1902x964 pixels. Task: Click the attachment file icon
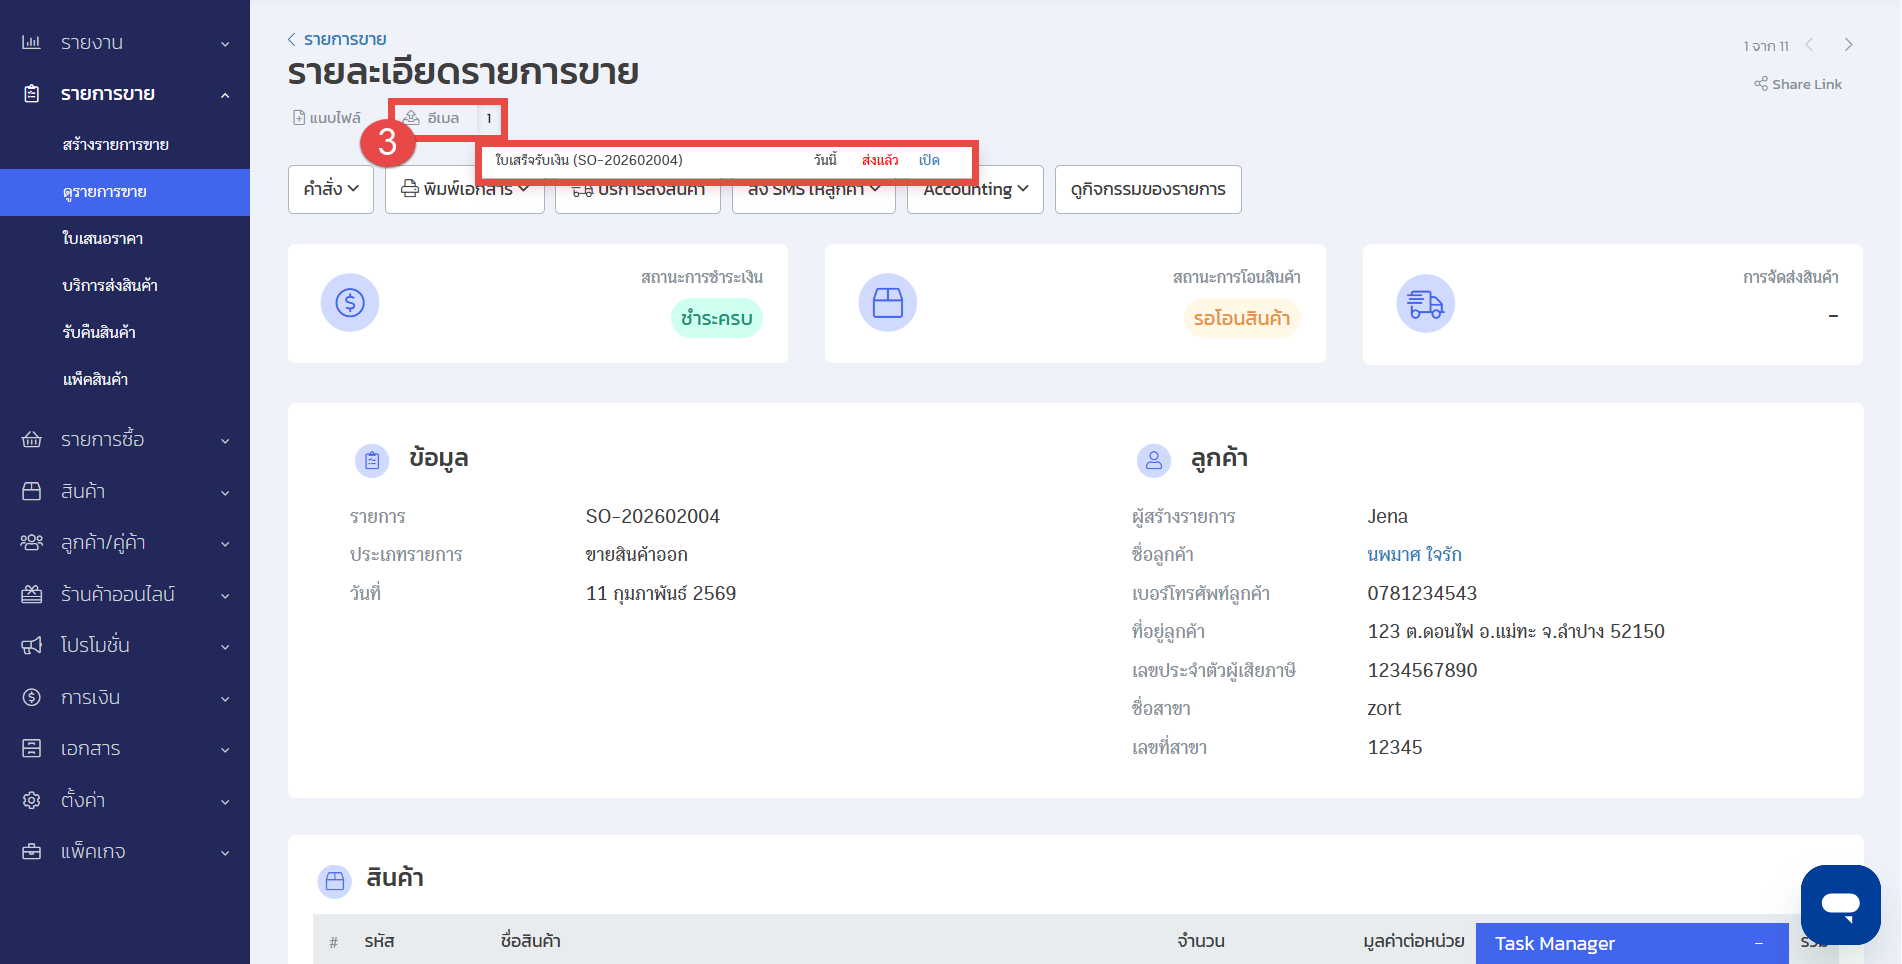(x=299, y=118)
